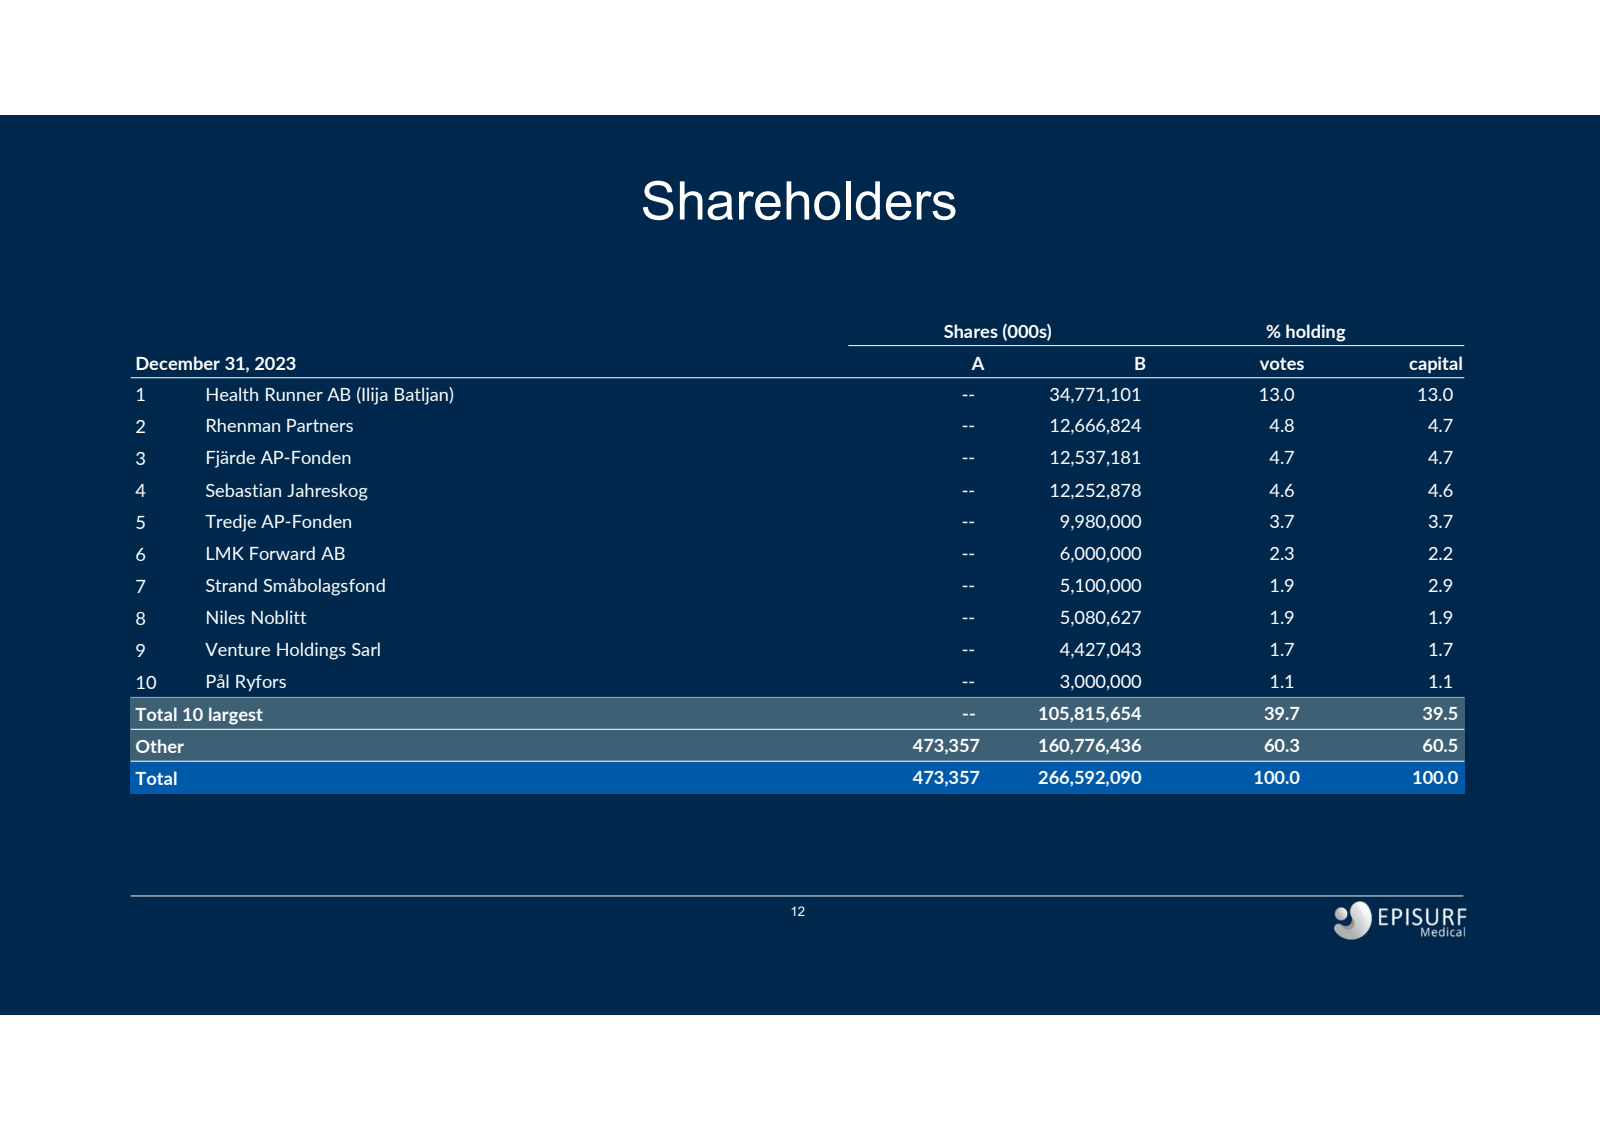Click the value 5,080,627
Viewport: 1600px width, 1131px height.
1100,617
